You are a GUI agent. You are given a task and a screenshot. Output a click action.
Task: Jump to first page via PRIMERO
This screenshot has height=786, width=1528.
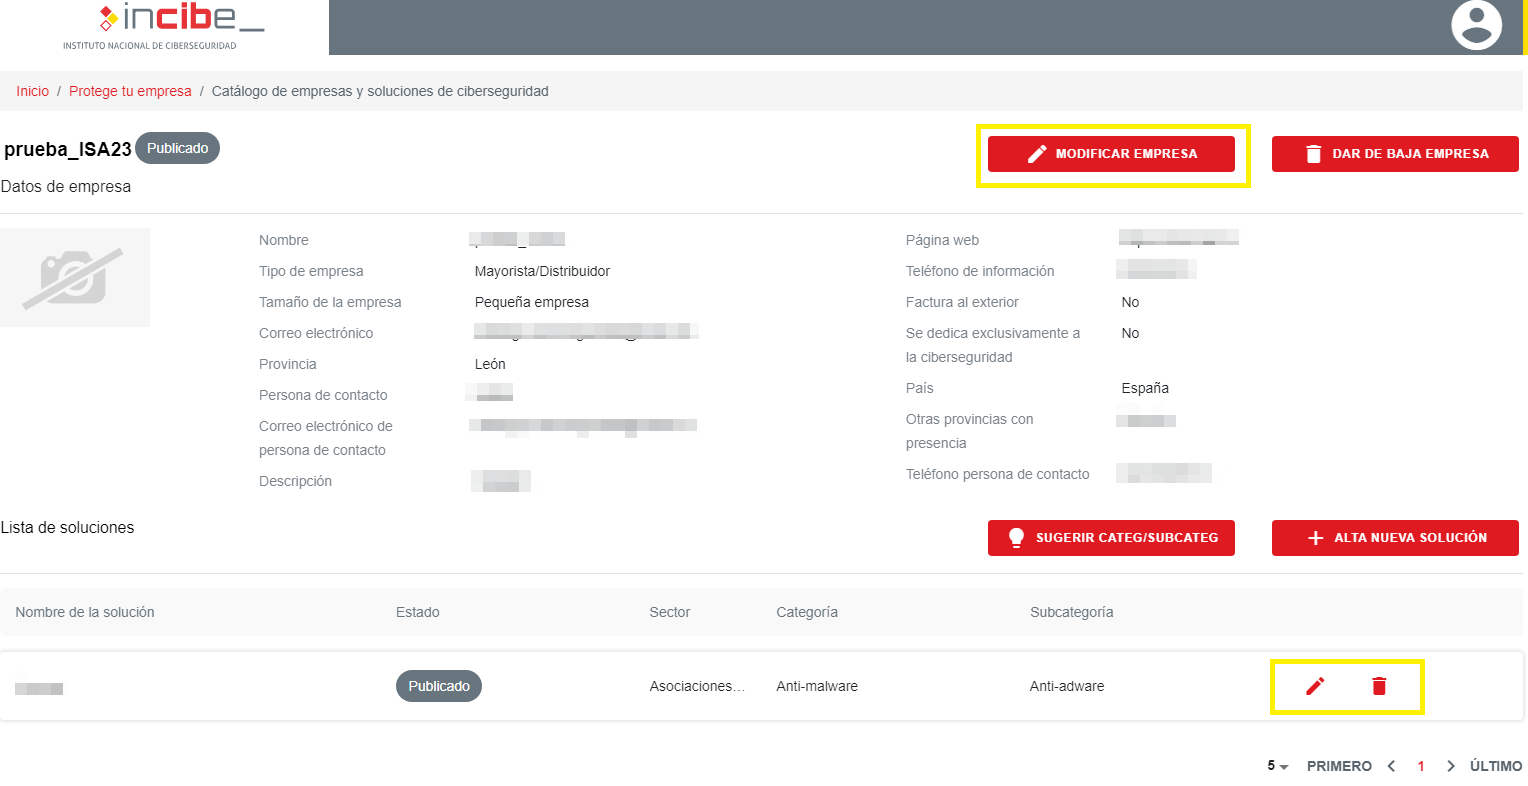(x=1339, y=766)
